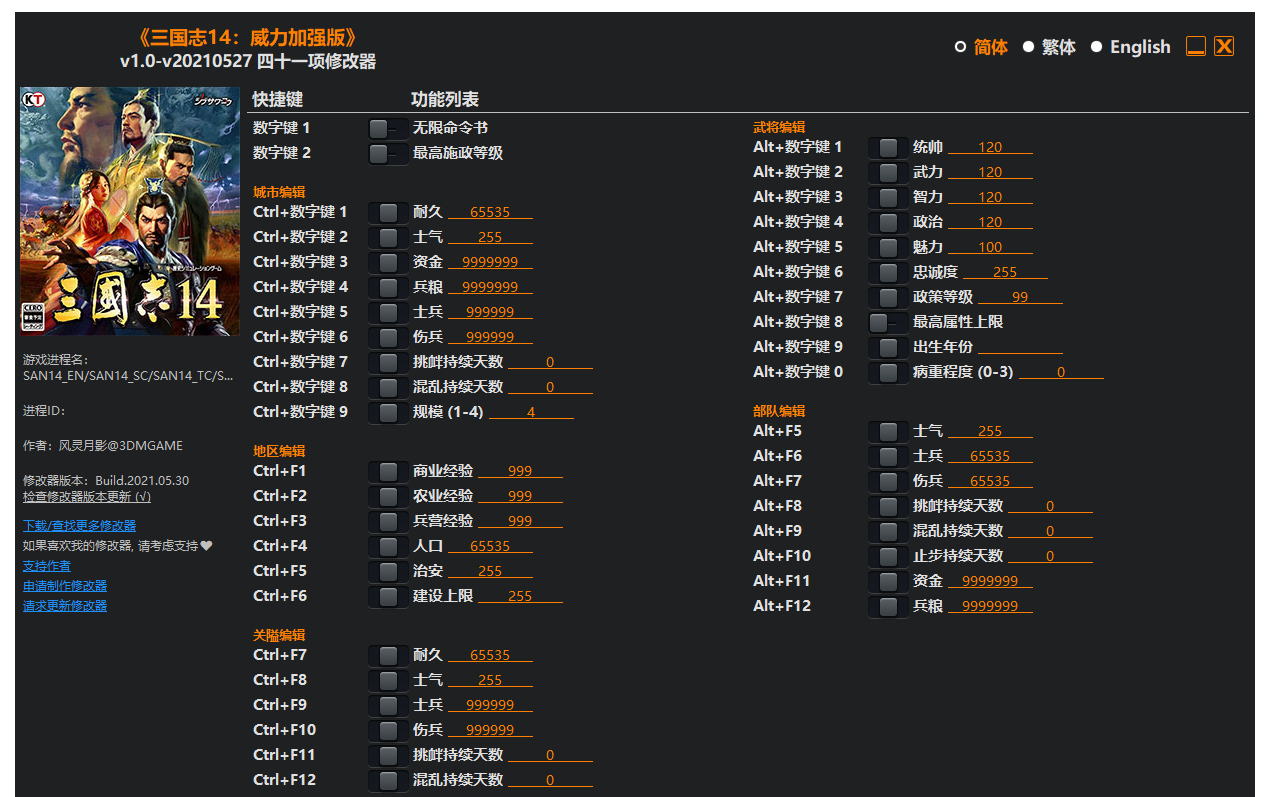Screen dimensions: 1273x797
Task: Enable 统帅 Alt+数字键 1 toggle
Action: pyautogui.click(x=888, y=147)
